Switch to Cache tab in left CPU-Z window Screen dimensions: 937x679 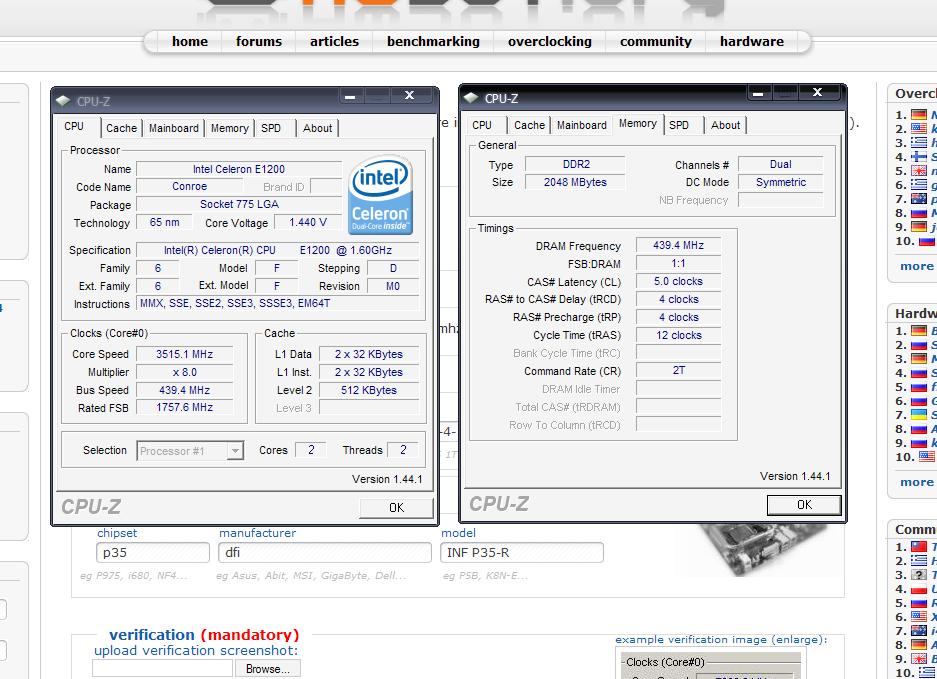coord(121,128)
